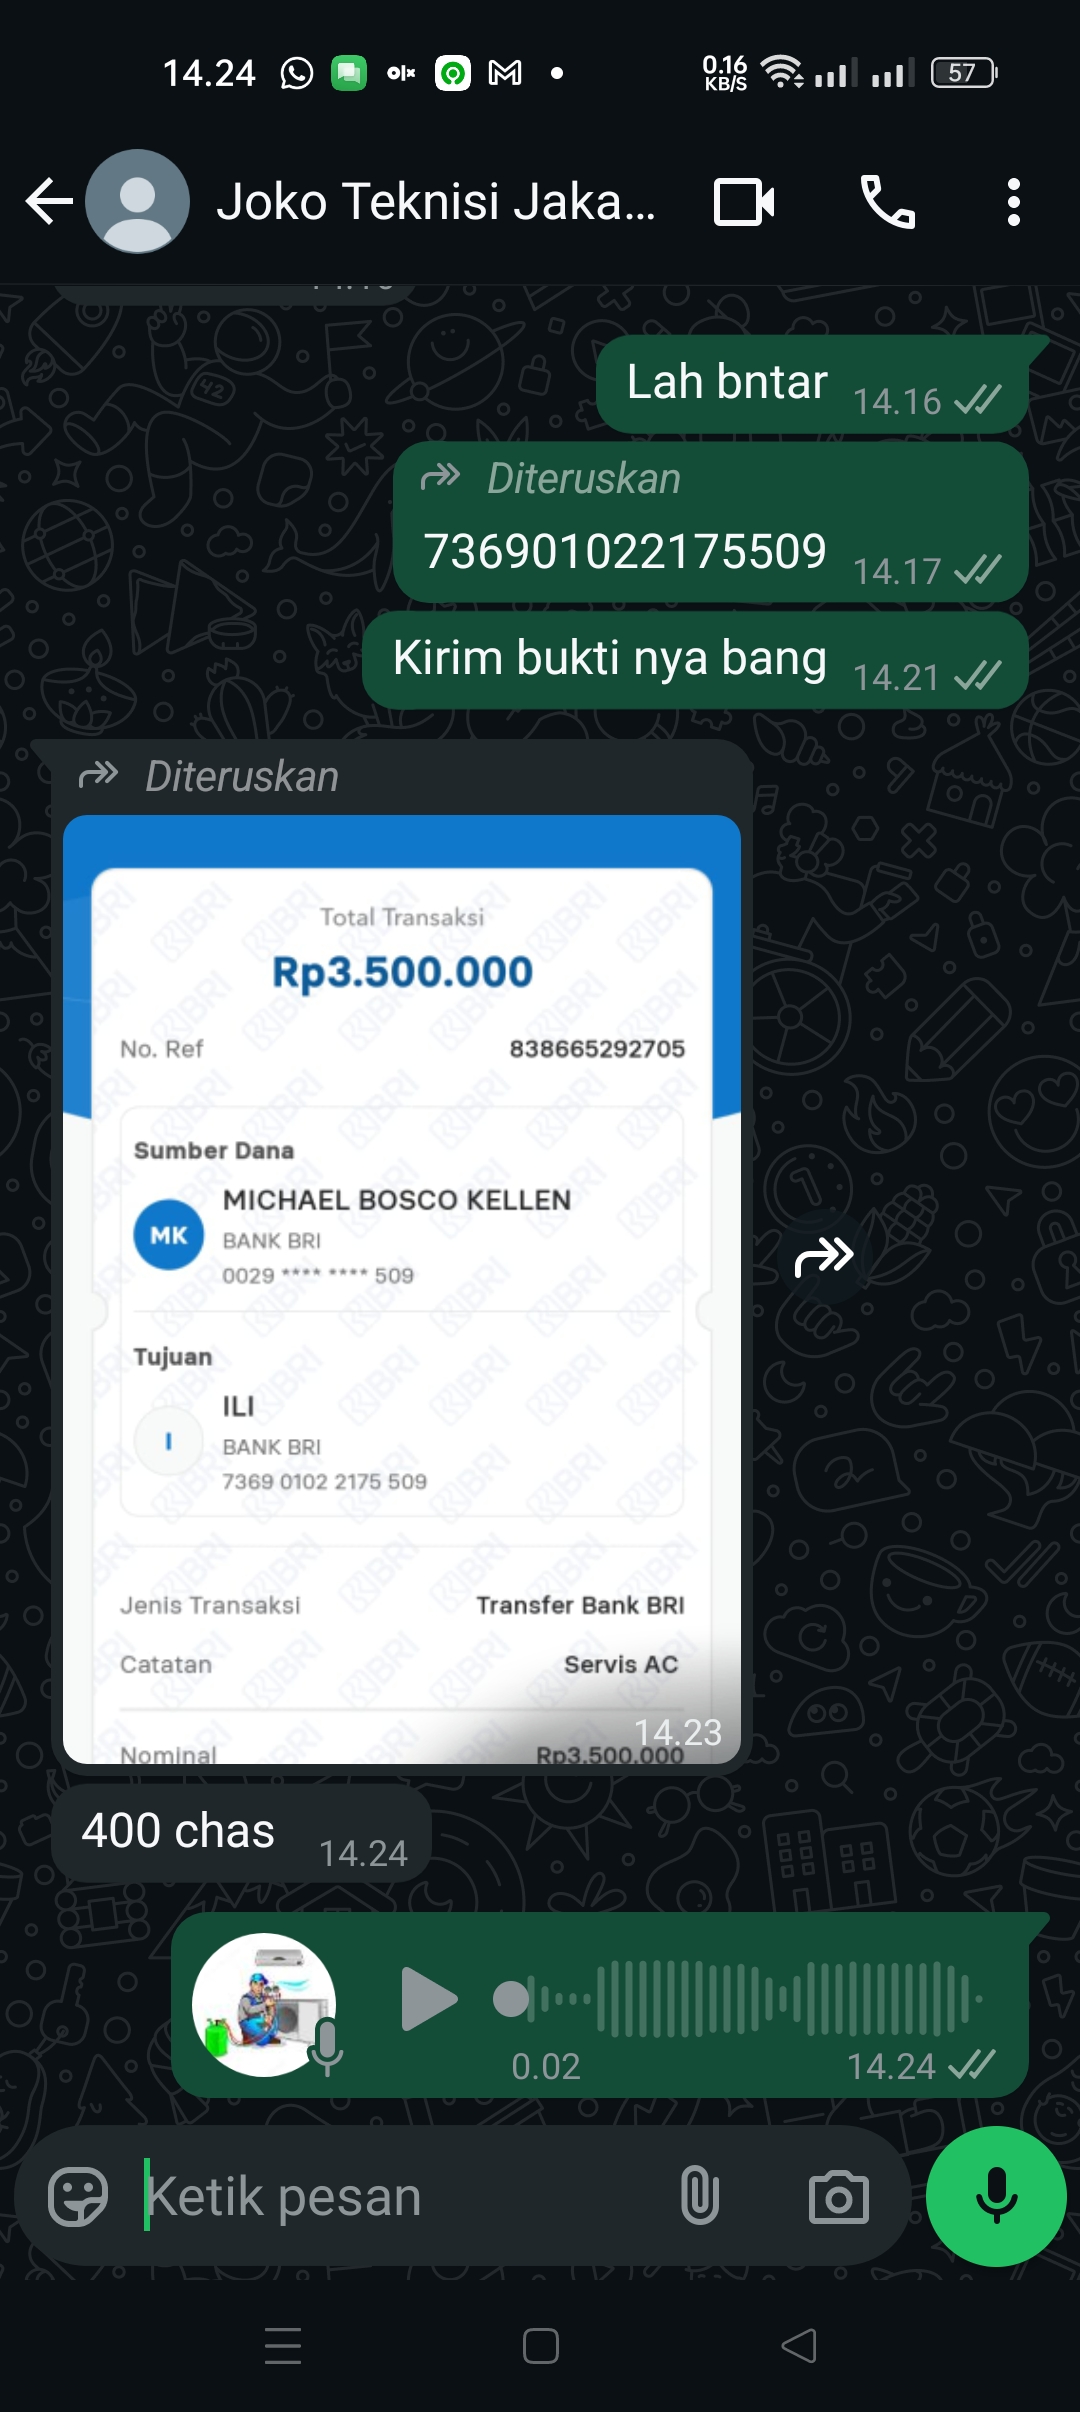Open the attachment paperclip menu
The image size is (1080, 2412).
700,2197
